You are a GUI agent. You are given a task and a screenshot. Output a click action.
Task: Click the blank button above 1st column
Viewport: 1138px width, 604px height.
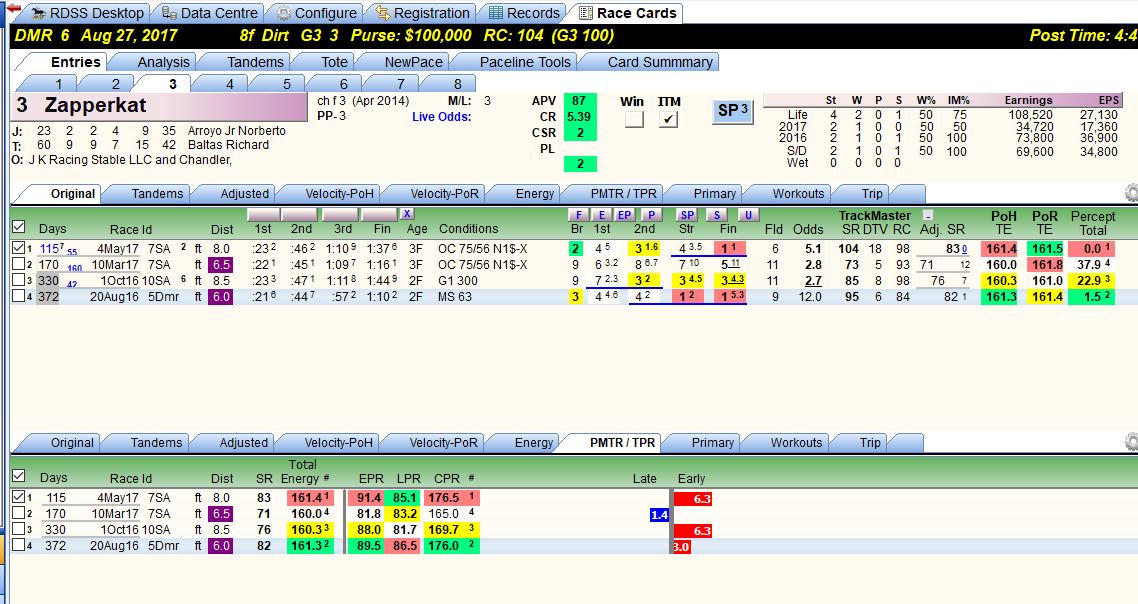click(x=263, y=215)
